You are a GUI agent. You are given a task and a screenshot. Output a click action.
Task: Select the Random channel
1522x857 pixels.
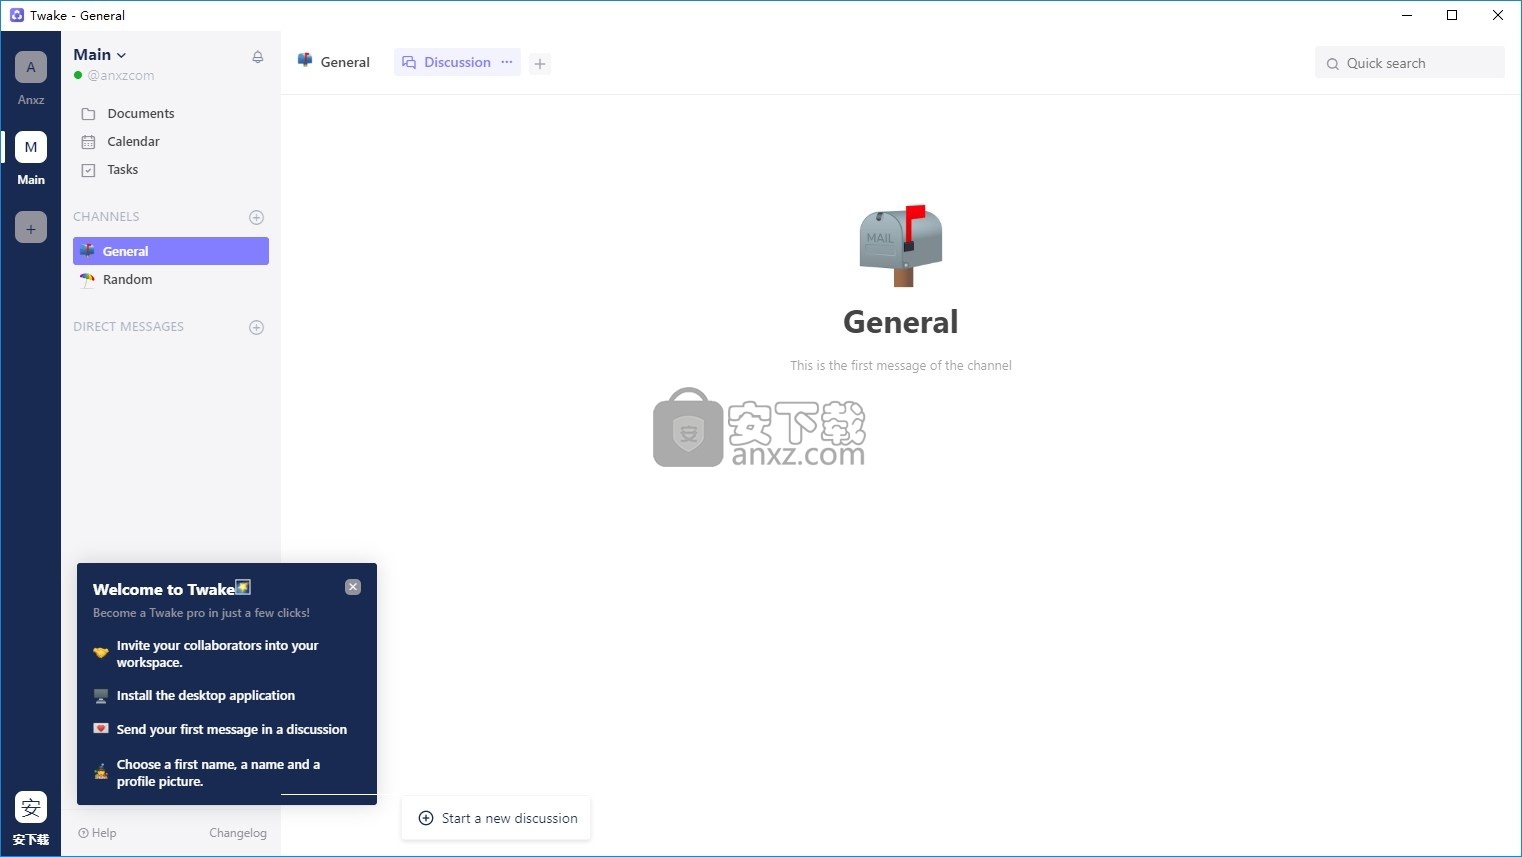pos(171,280)
